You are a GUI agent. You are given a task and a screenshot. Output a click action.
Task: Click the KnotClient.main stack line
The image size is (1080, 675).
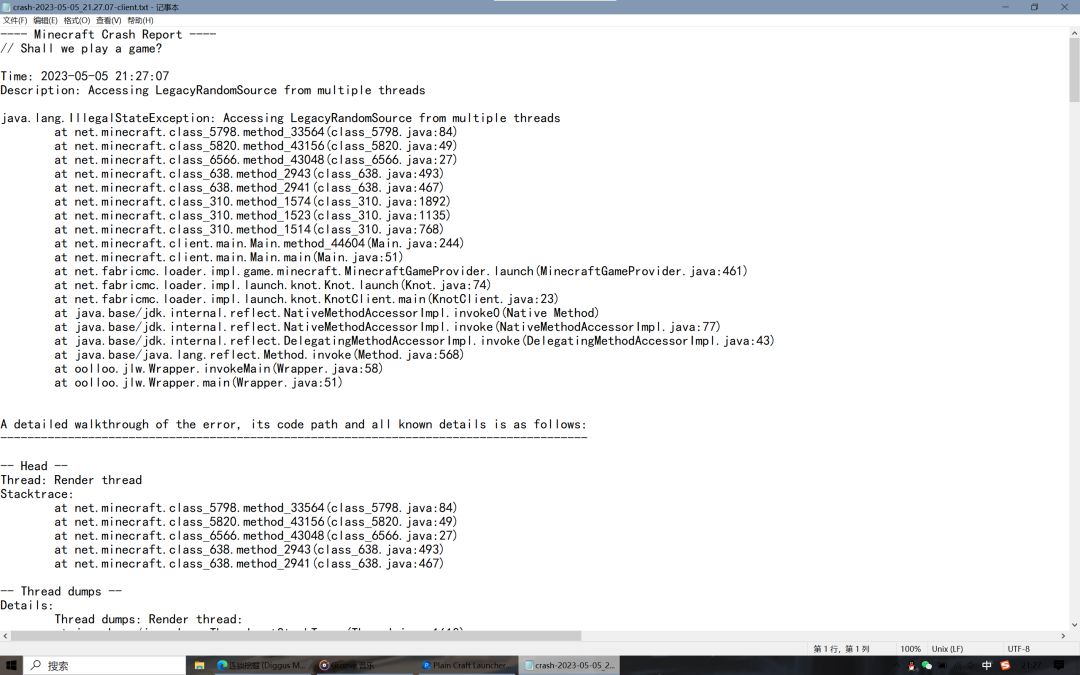tap(307, 299)
